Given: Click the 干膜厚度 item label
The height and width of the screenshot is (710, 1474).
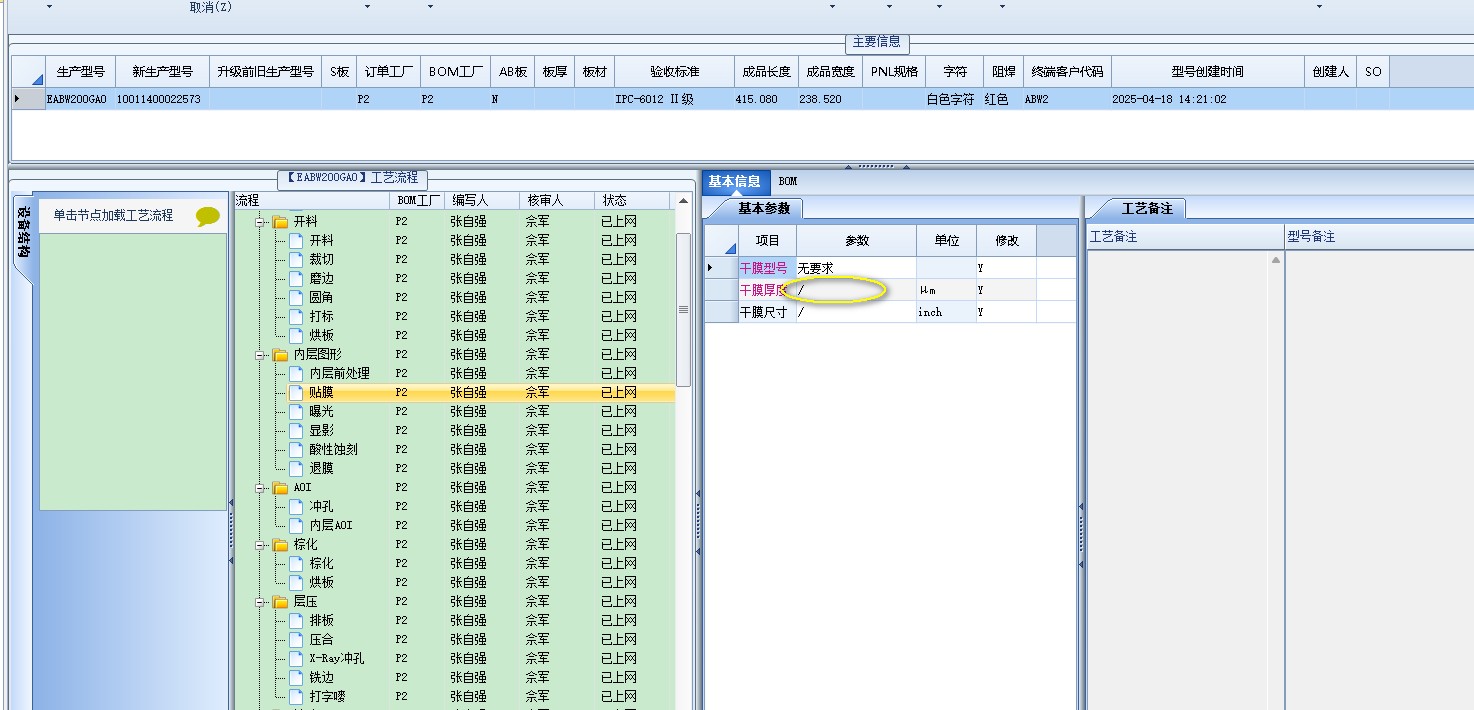Looking at the screenshot, I should click(764, 290).
